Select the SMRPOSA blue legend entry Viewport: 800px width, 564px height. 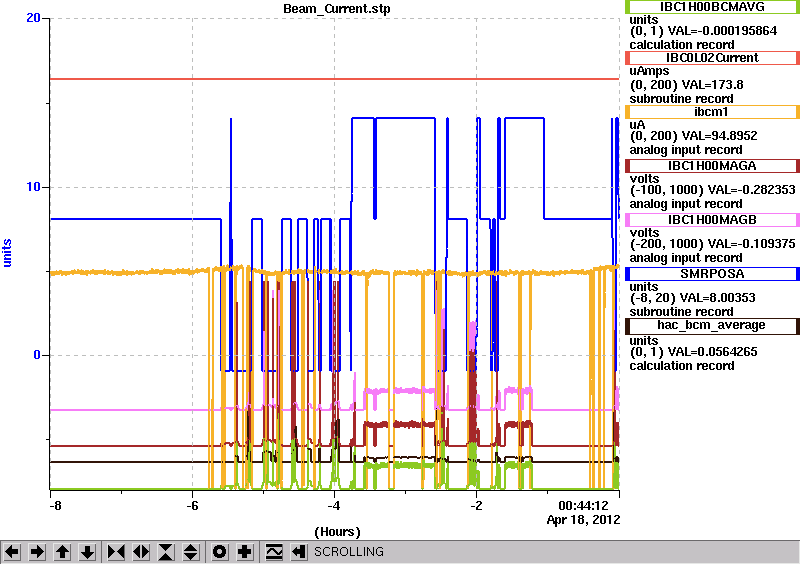(712, 274)
